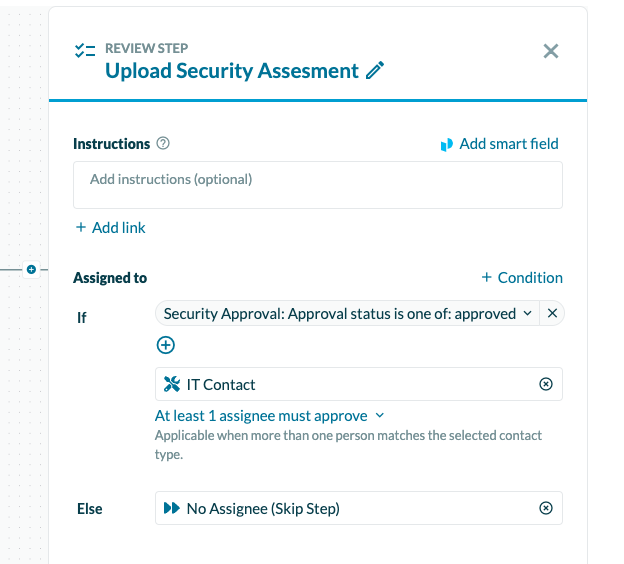Close the review step panel

(550, 51)
